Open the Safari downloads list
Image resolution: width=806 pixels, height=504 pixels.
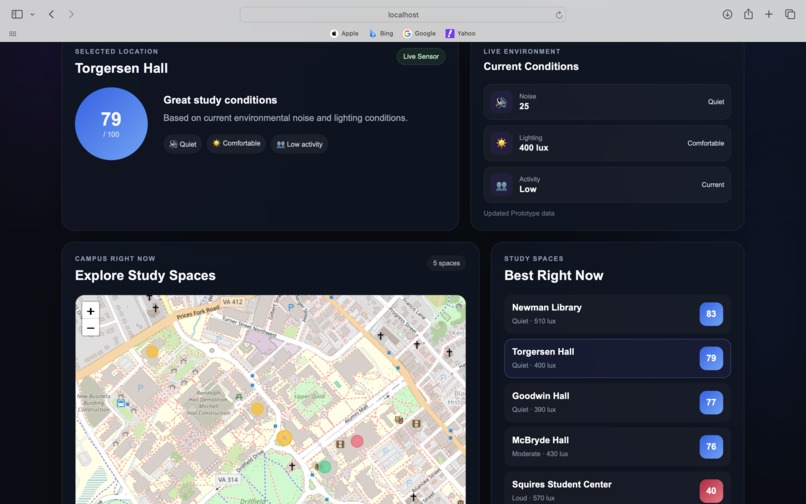tap(727, 14)
